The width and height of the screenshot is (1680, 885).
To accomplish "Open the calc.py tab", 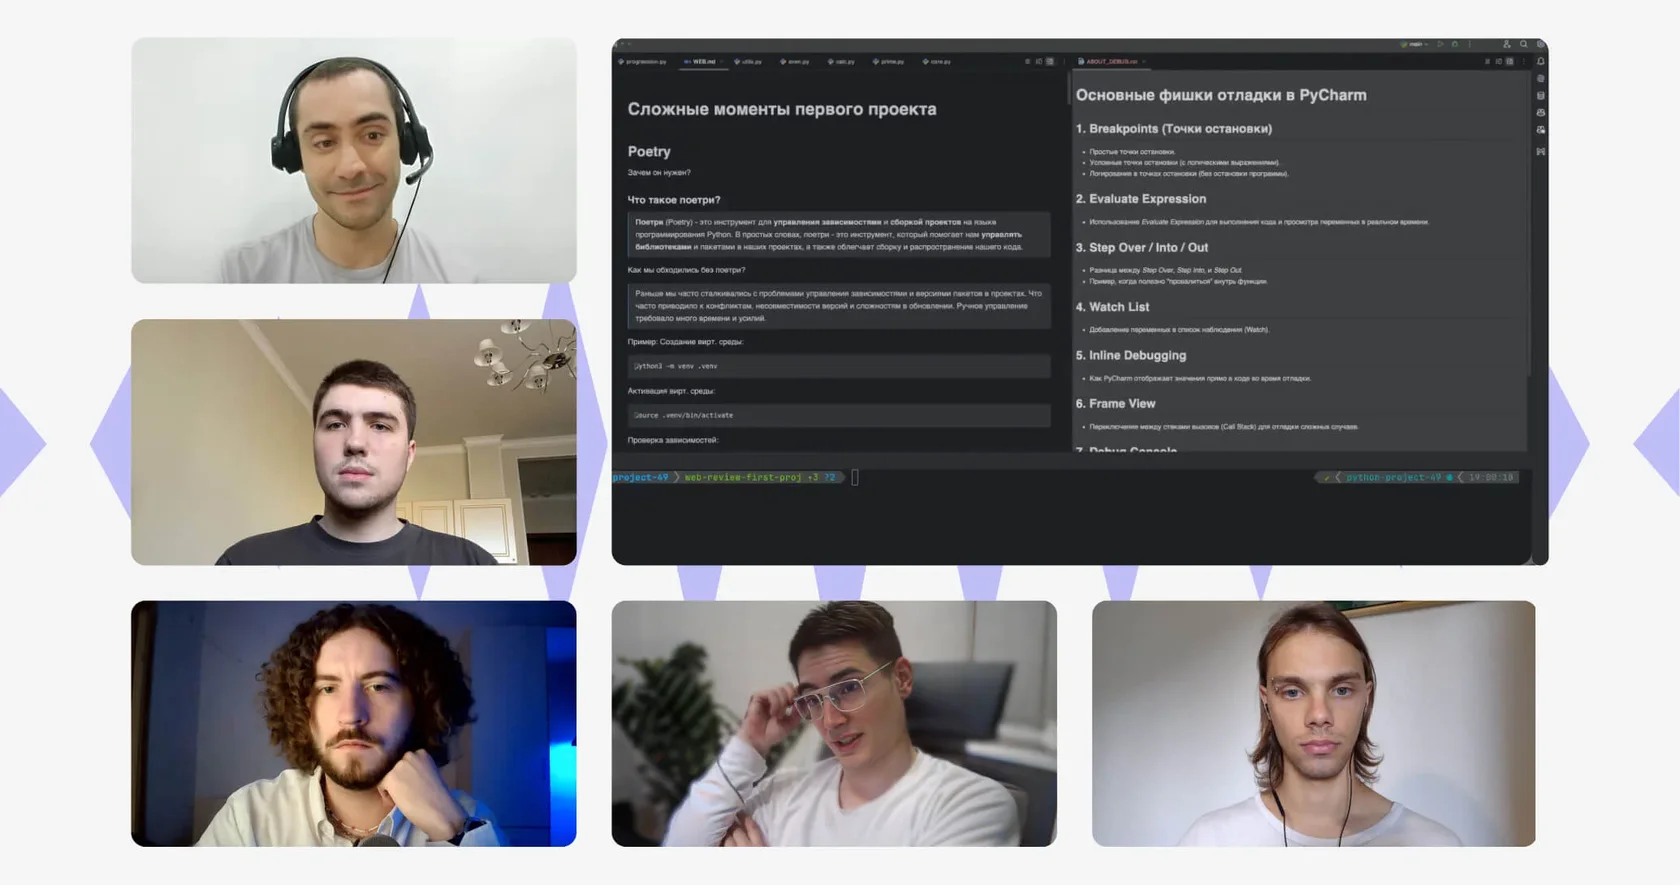I will pyautogui.click(x=841, y=61).
